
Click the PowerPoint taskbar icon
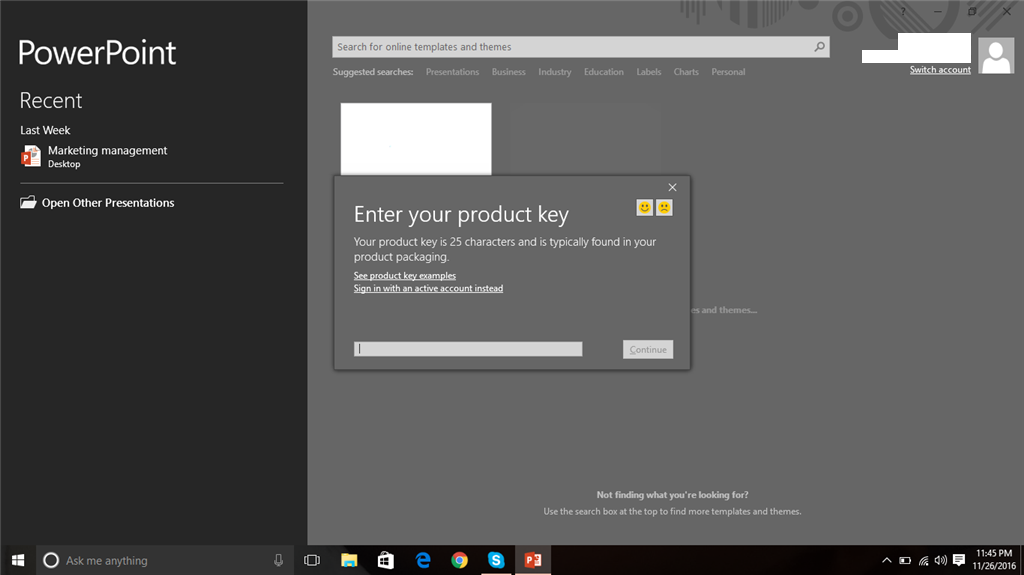(533, 560)
